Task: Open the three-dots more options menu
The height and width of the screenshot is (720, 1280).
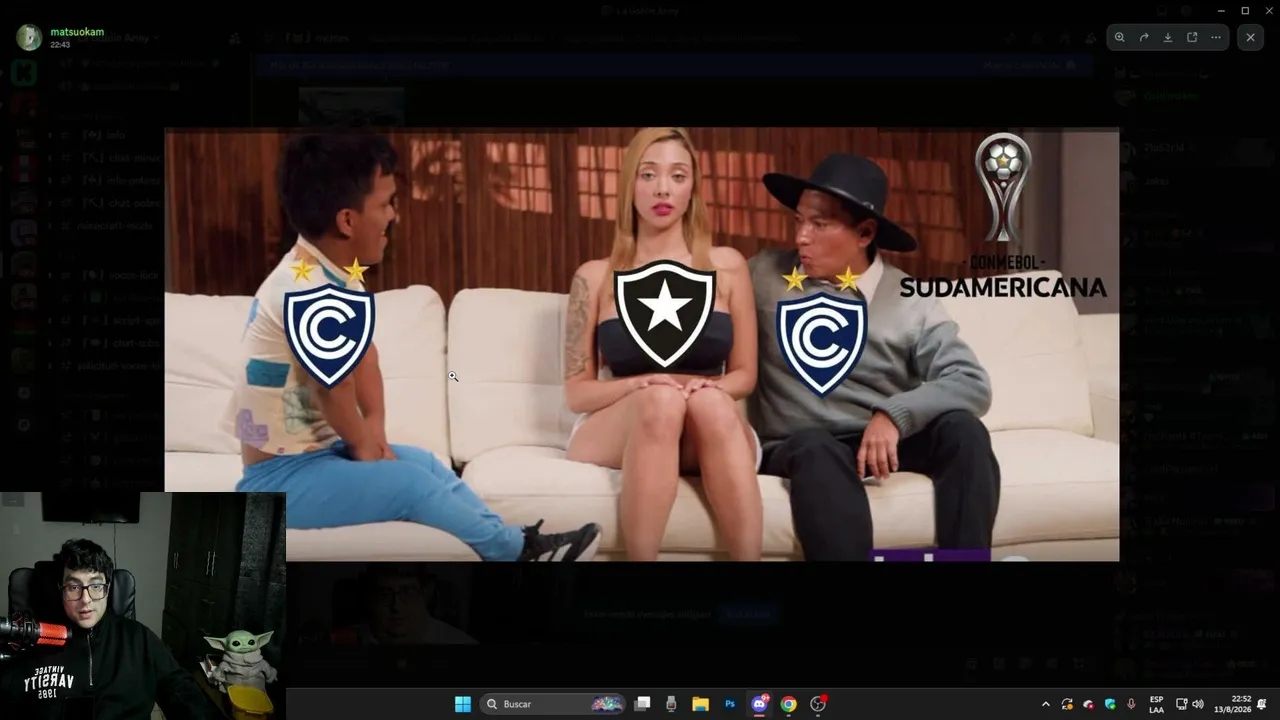Action: pos(1216,37)
